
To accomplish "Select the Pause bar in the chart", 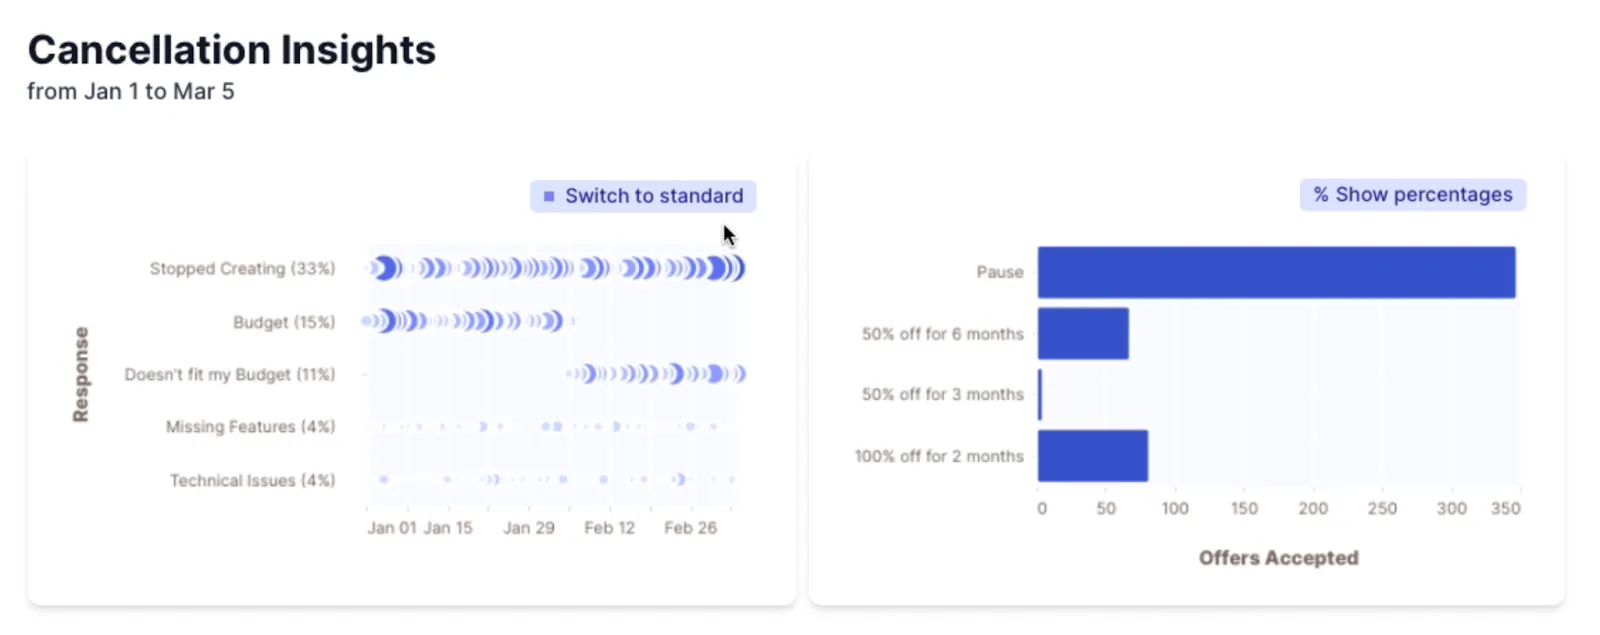I will 1276,272.
